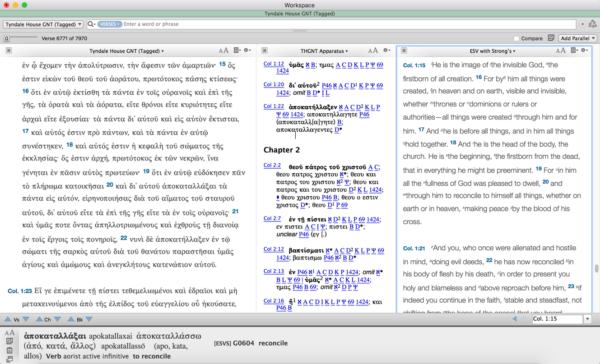
Task: Open the Col 1:22 apparatus link
Action: click(x=274, y=106)
